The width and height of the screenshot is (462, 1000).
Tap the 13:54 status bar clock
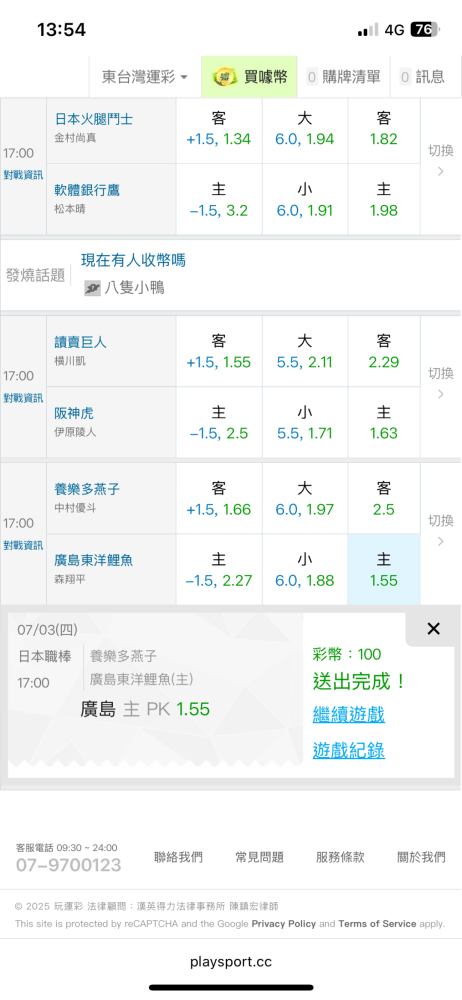click(61, 29)
